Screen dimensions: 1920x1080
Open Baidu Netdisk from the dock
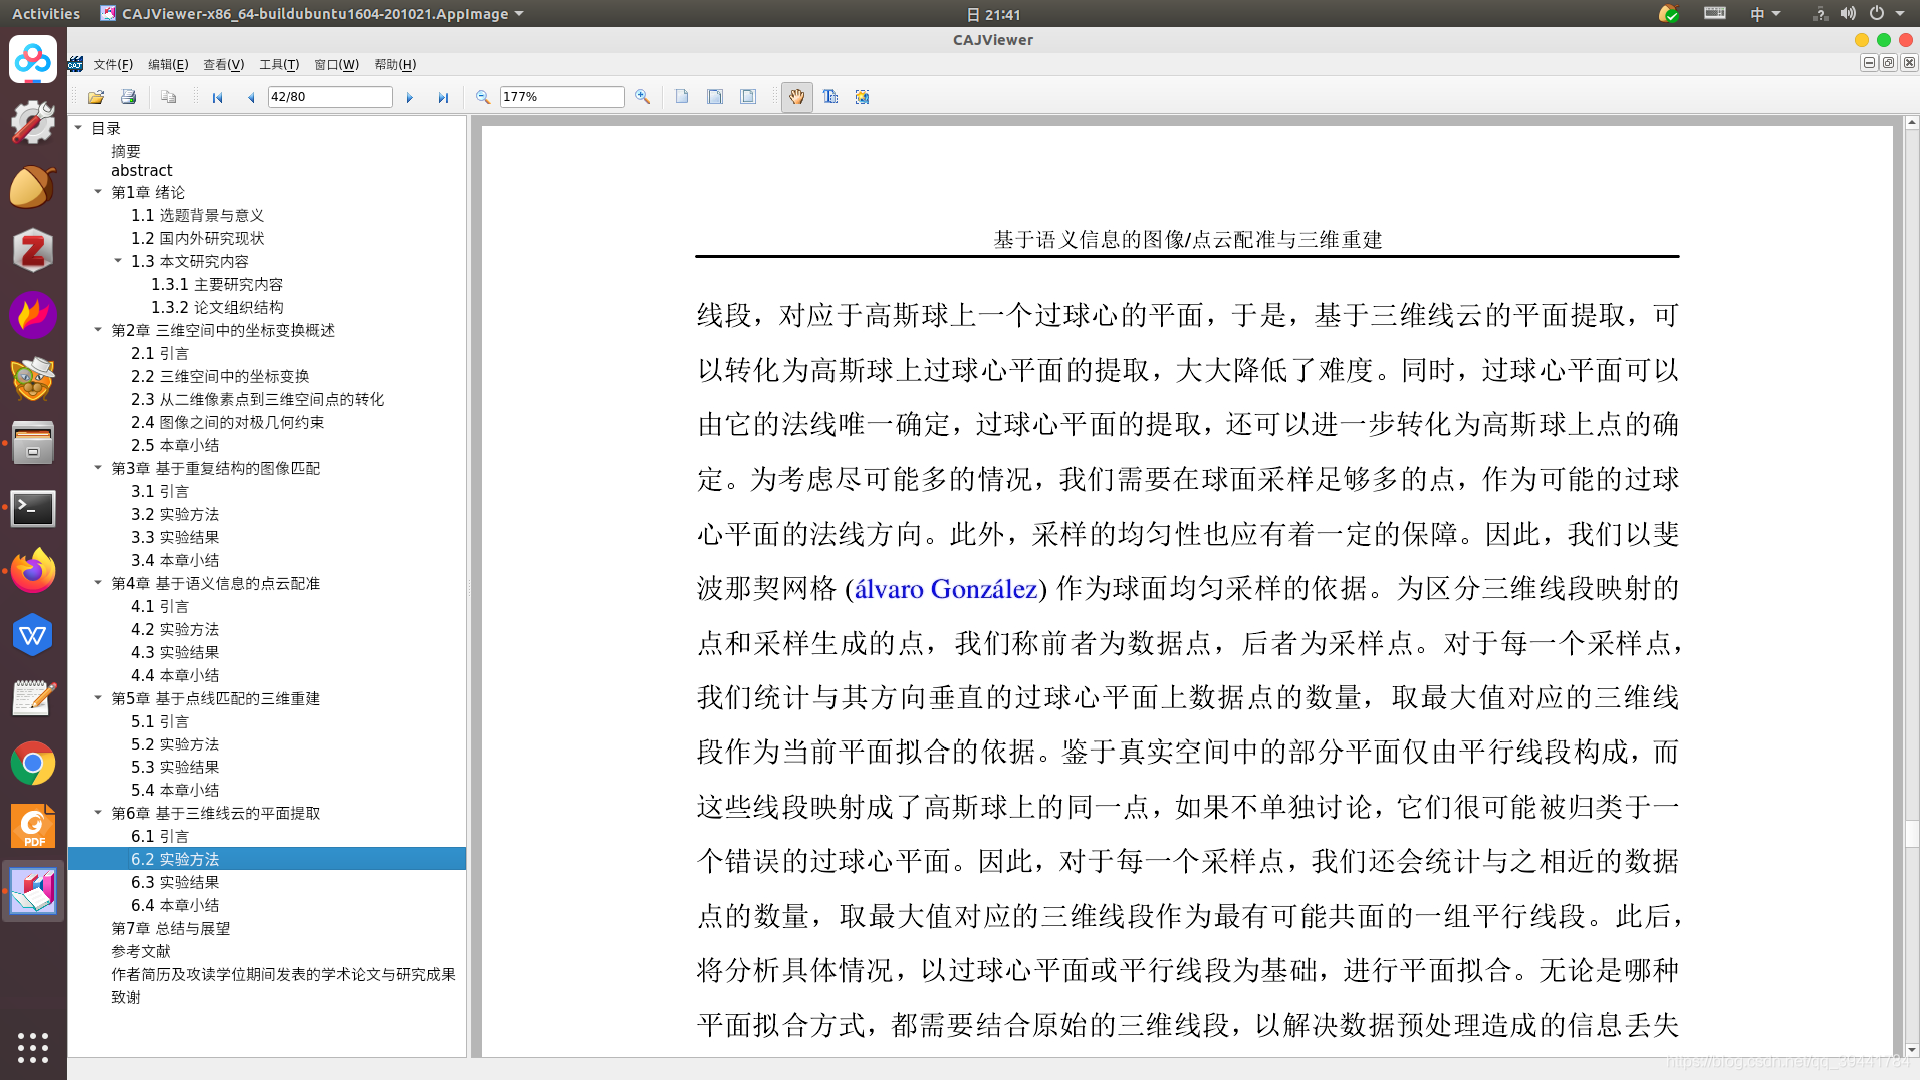tap(33, 60)
